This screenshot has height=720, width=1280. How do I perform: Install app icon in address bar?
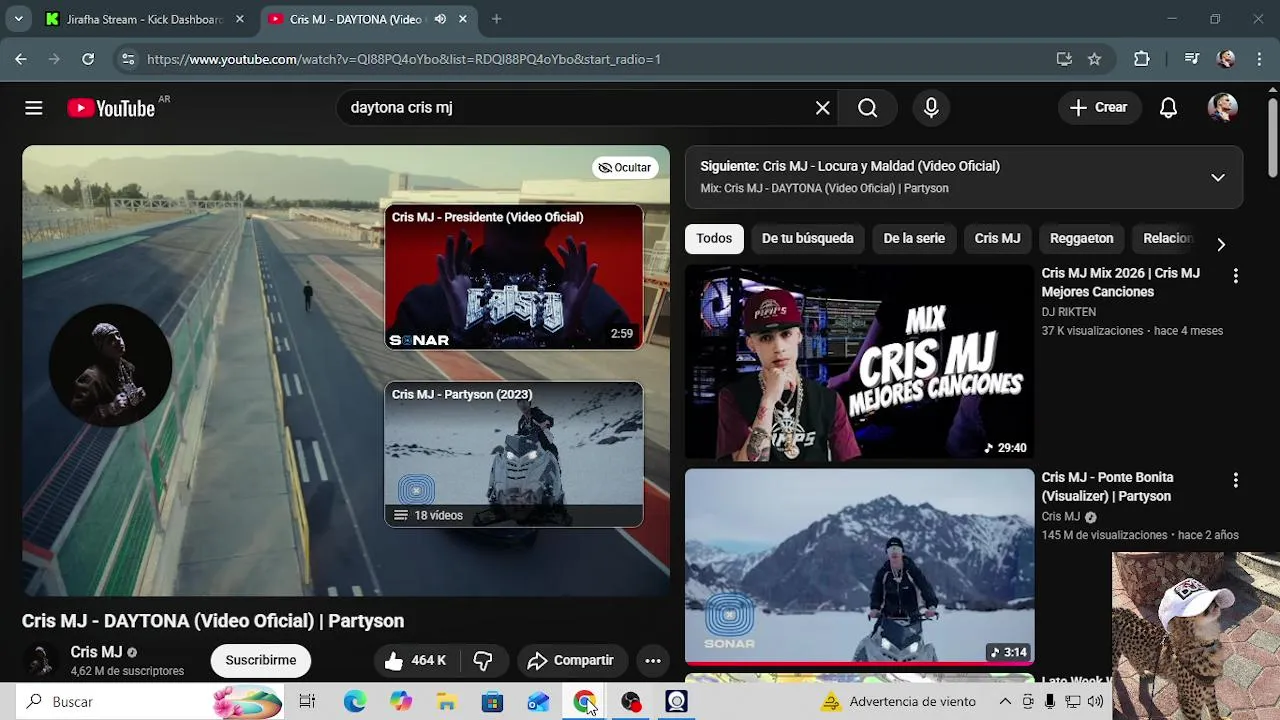[x=1064, y=59]
